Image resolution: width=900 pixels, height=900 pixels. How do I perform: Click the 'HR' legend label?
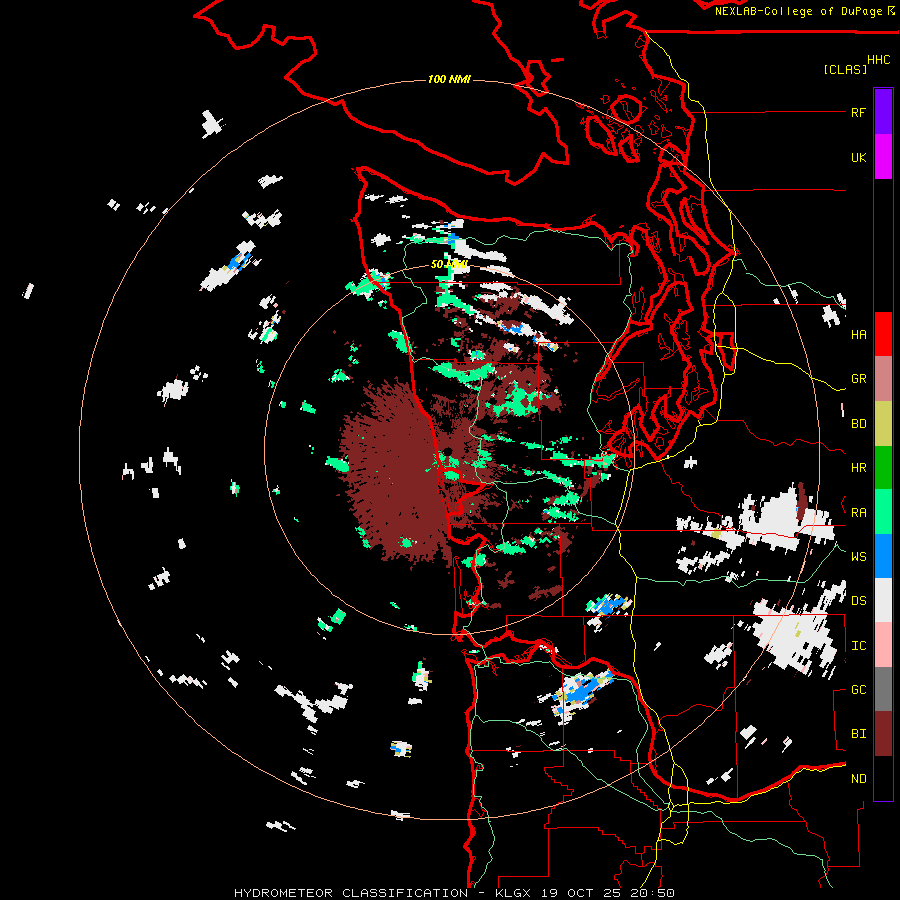coord(858,468)
